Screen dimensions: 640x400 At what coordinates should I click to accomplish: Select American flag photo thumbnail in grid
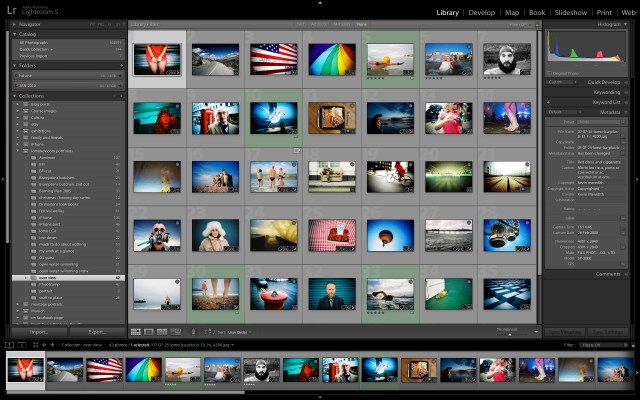coord(273,59)
